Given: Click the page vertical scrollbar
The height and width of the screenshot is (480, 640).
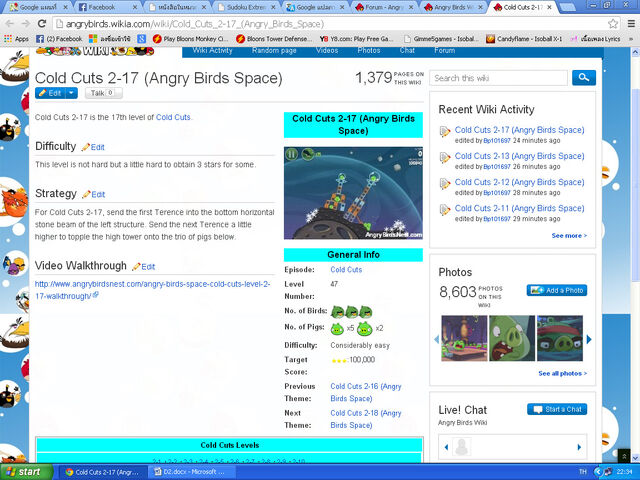Looking at the screenshot, I should pyautogui.click(x=636, y=184).
